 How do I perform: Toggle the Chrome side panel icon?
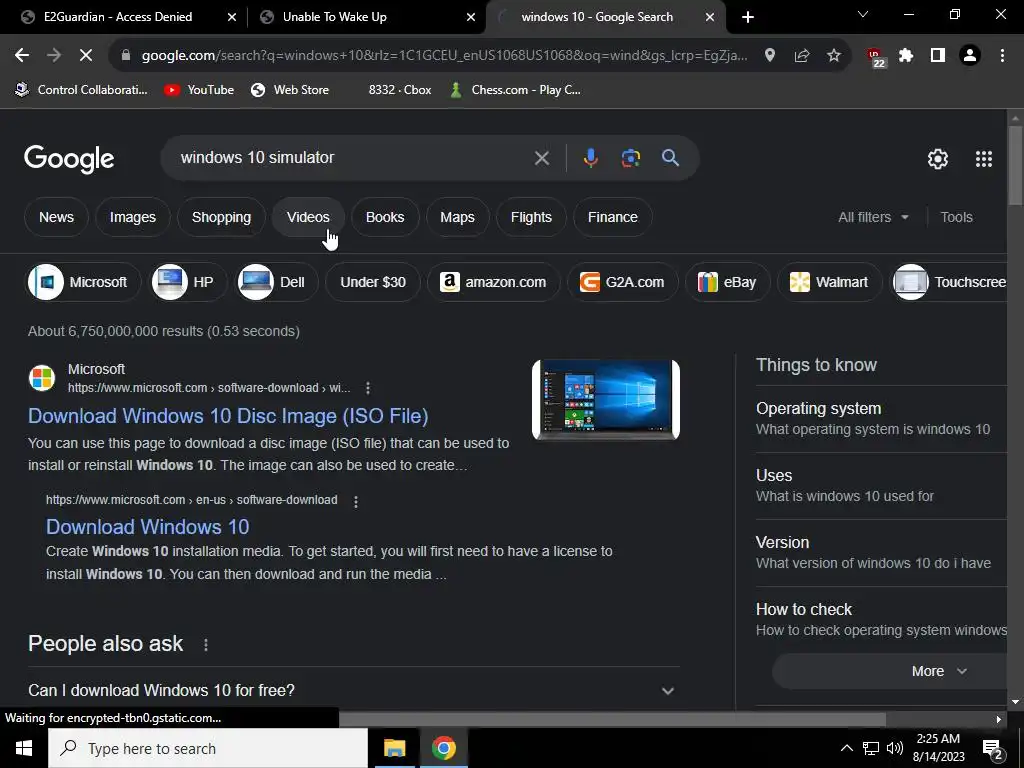pos(938,56)
